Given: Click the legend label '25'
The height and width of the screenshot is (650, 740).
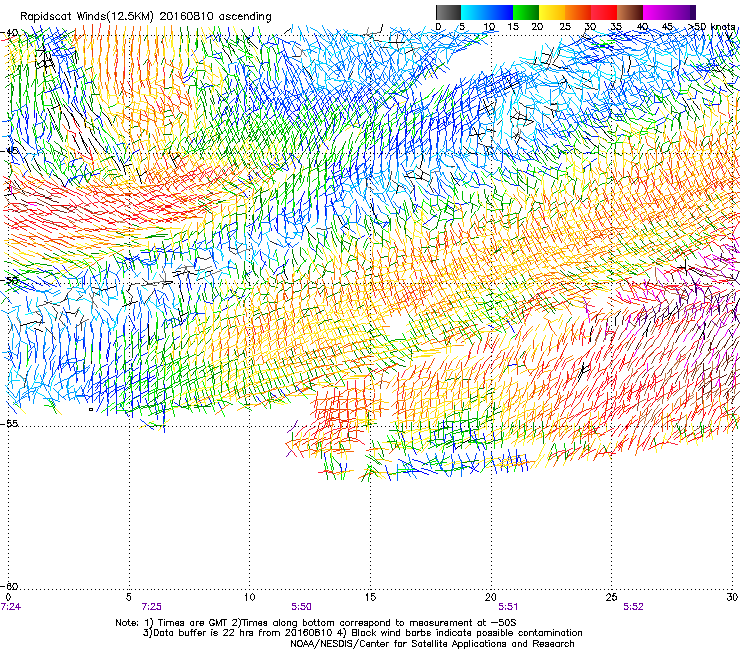Looking at the screenshot, I should click(x=565, y=26).
